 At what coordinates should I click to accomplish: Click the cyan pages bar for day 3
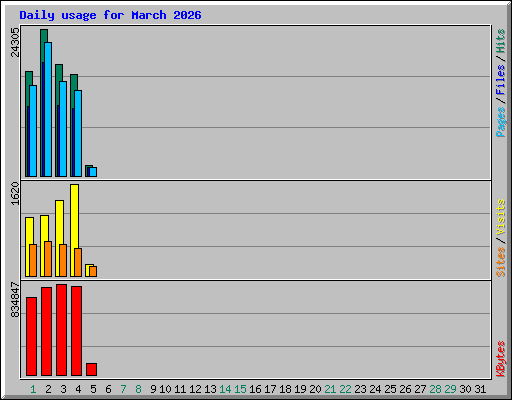pyautogui.click(x=63, y=129)
